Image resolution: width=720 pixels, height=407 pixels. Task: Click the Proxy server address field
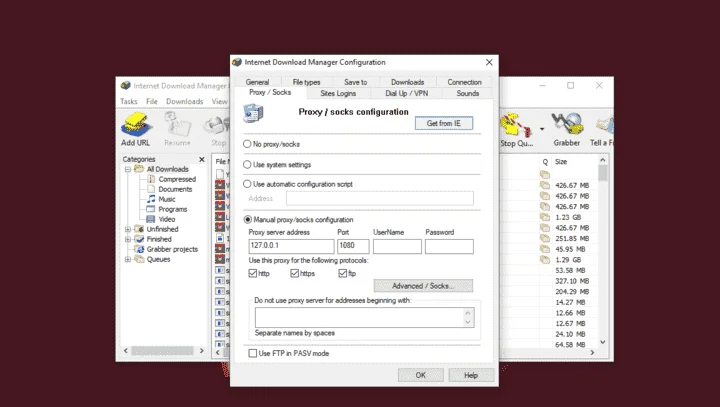291,246
